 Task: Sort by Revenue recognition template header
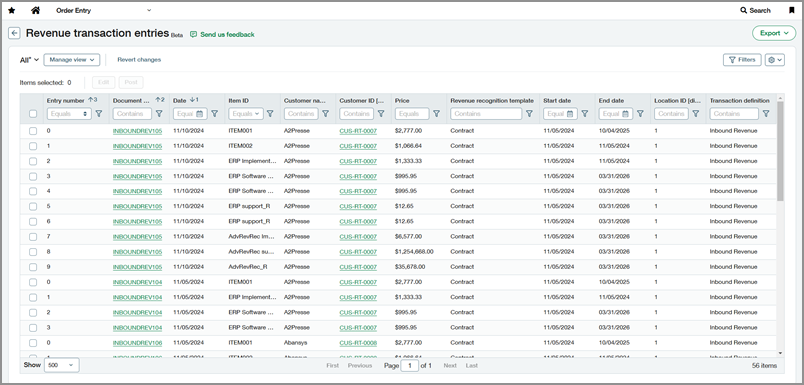click(x=492, y=100)
